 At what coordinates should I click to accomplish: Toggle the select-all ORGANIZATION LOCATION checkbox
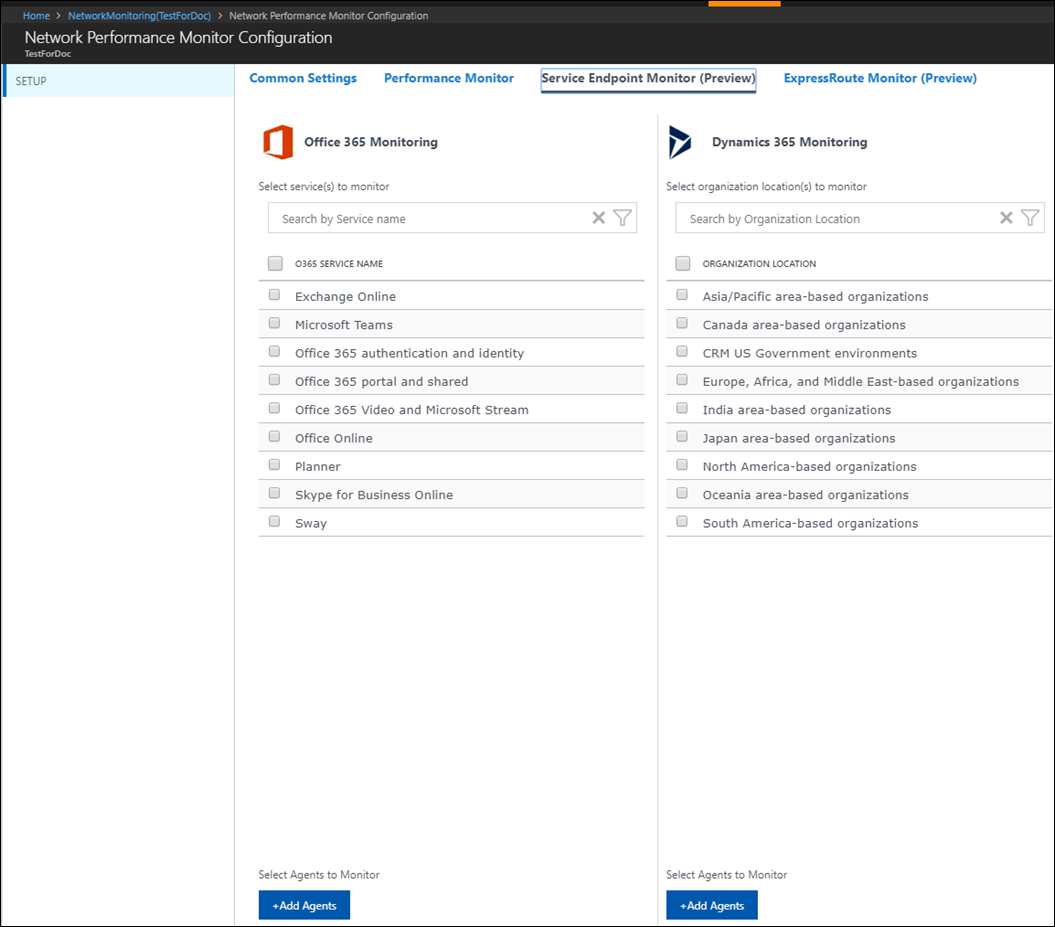(682, 263)
